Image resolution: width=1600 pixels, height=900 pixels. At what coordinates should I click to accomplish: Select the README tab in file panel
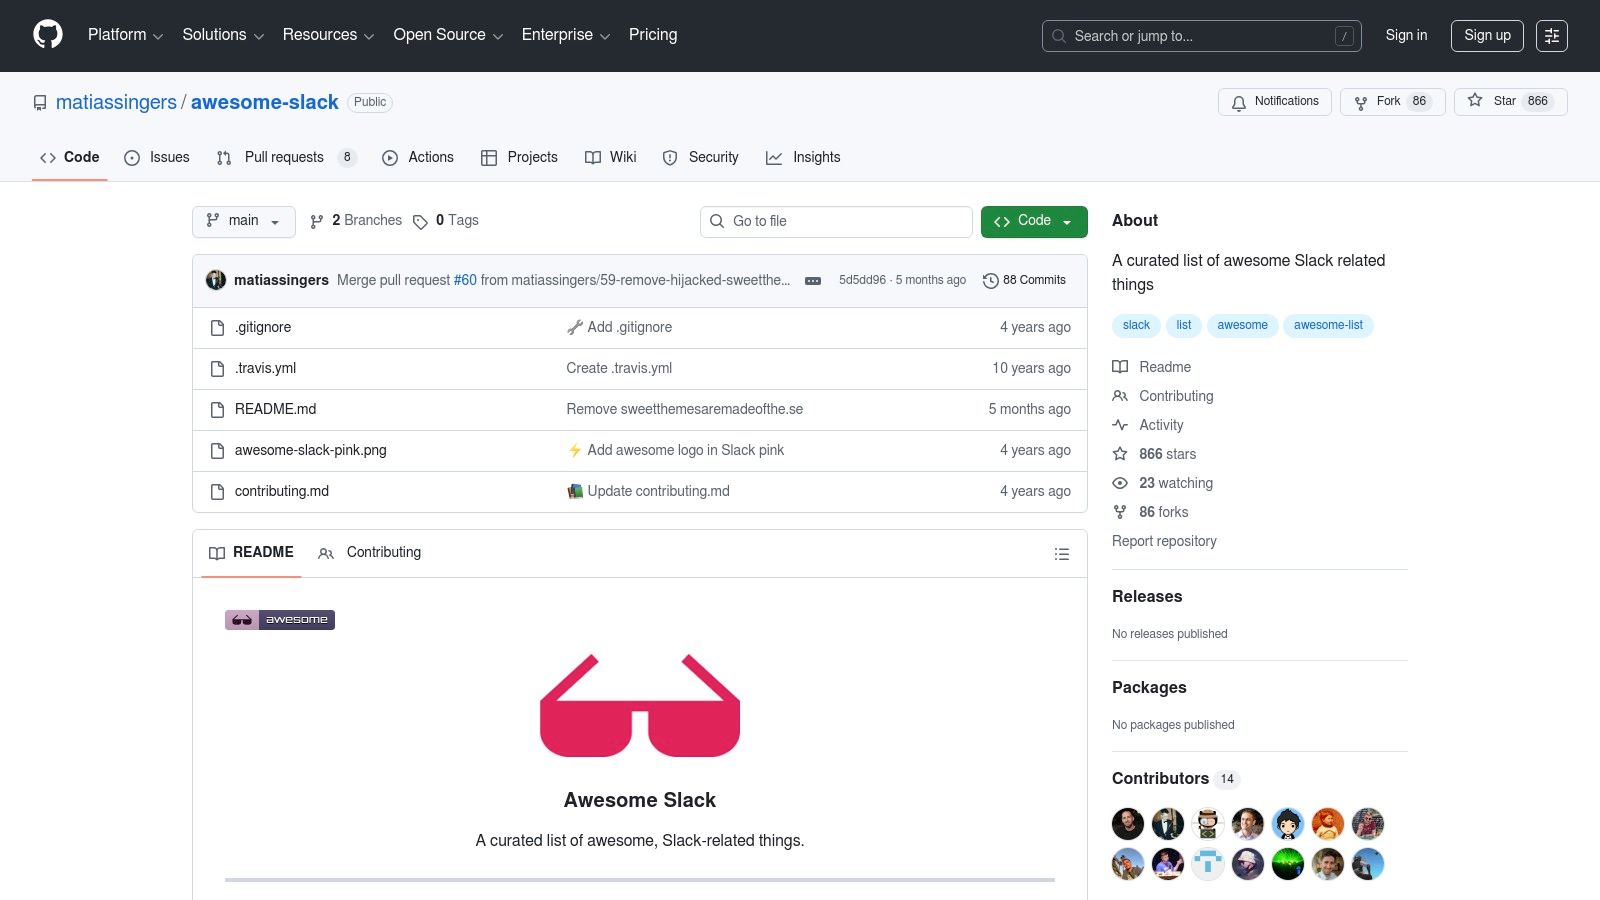pos(251,553)
